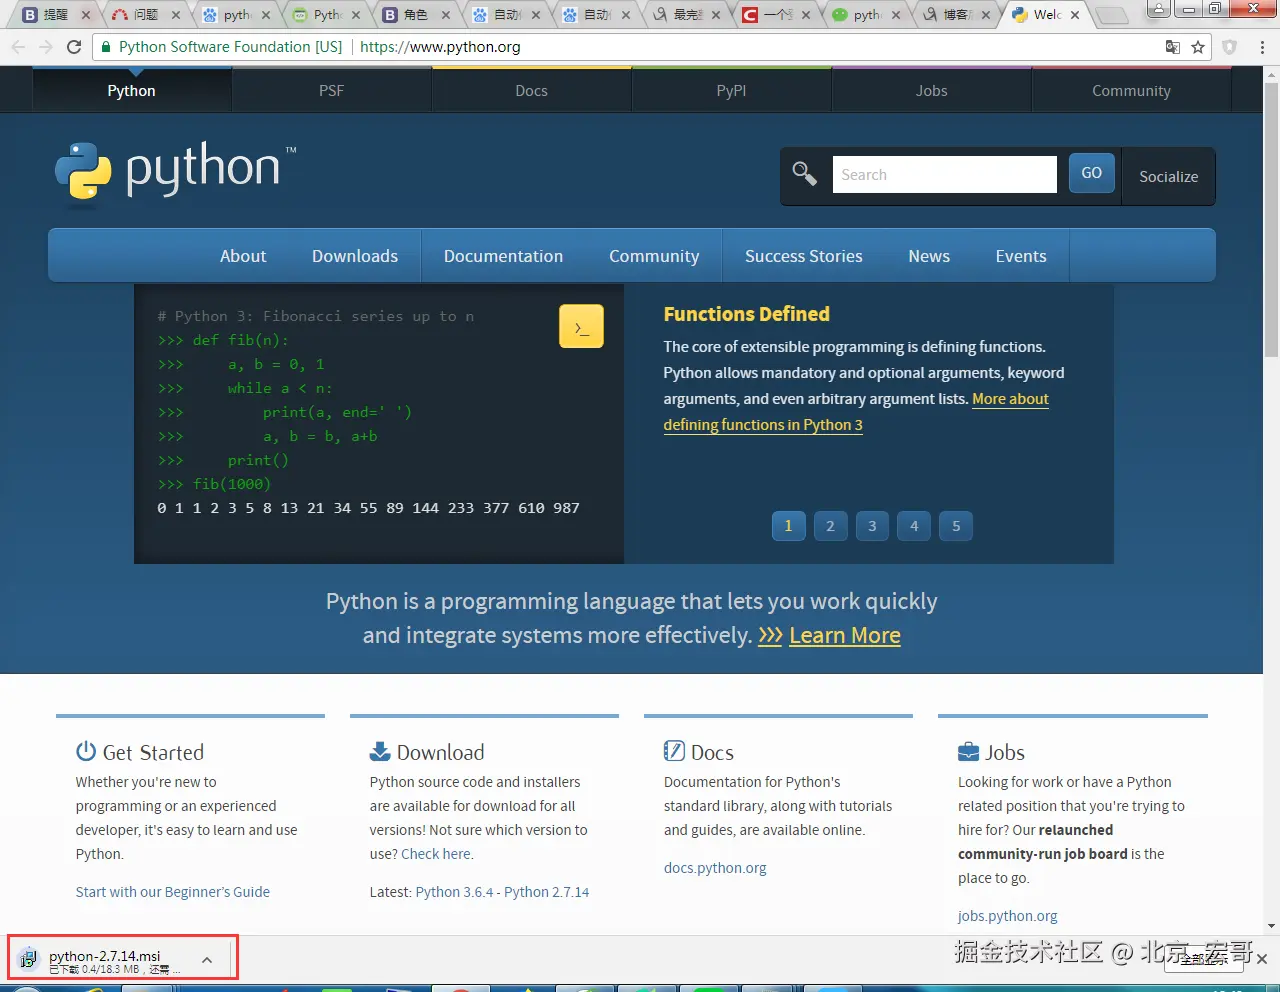The image size is (1280, 992).
Task: Open the Docs top navigation tab
Action: [531, 90]
